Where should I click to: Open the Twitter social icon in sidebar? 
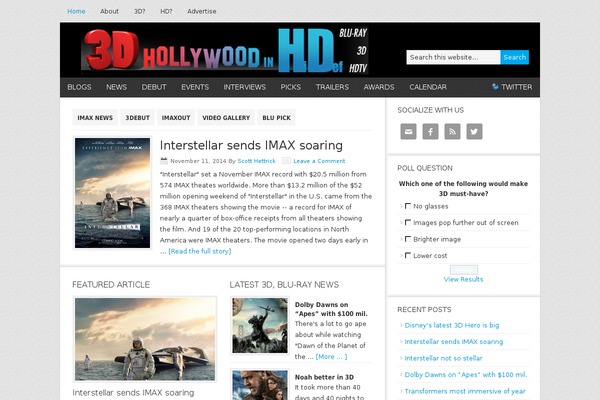pos(474,132)
